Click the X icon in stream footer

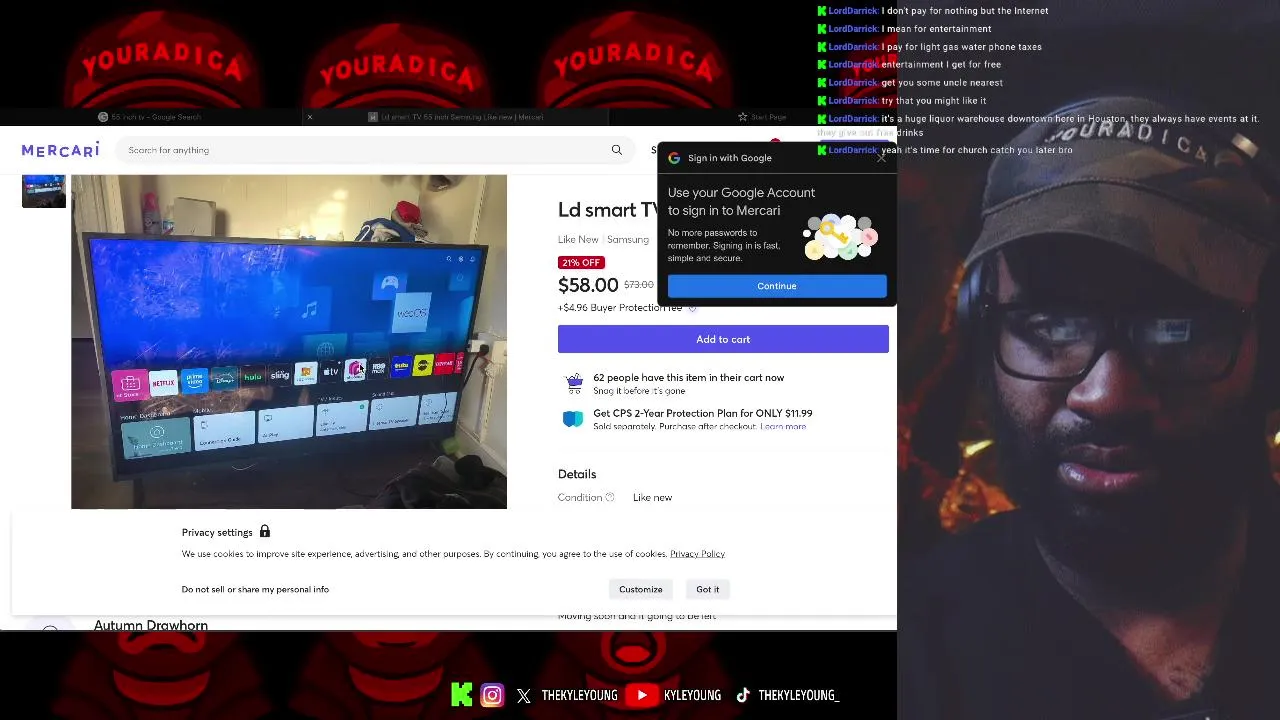[x=524, y=696]
